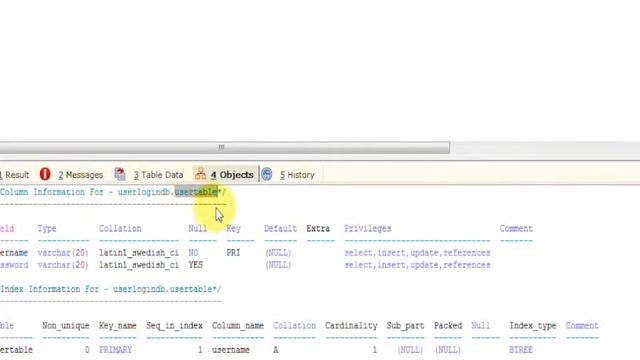The height and width of the screenshot is (360, 640).
Task: Click varchar(20) type in the username row
Action: [x=63, y=253]
